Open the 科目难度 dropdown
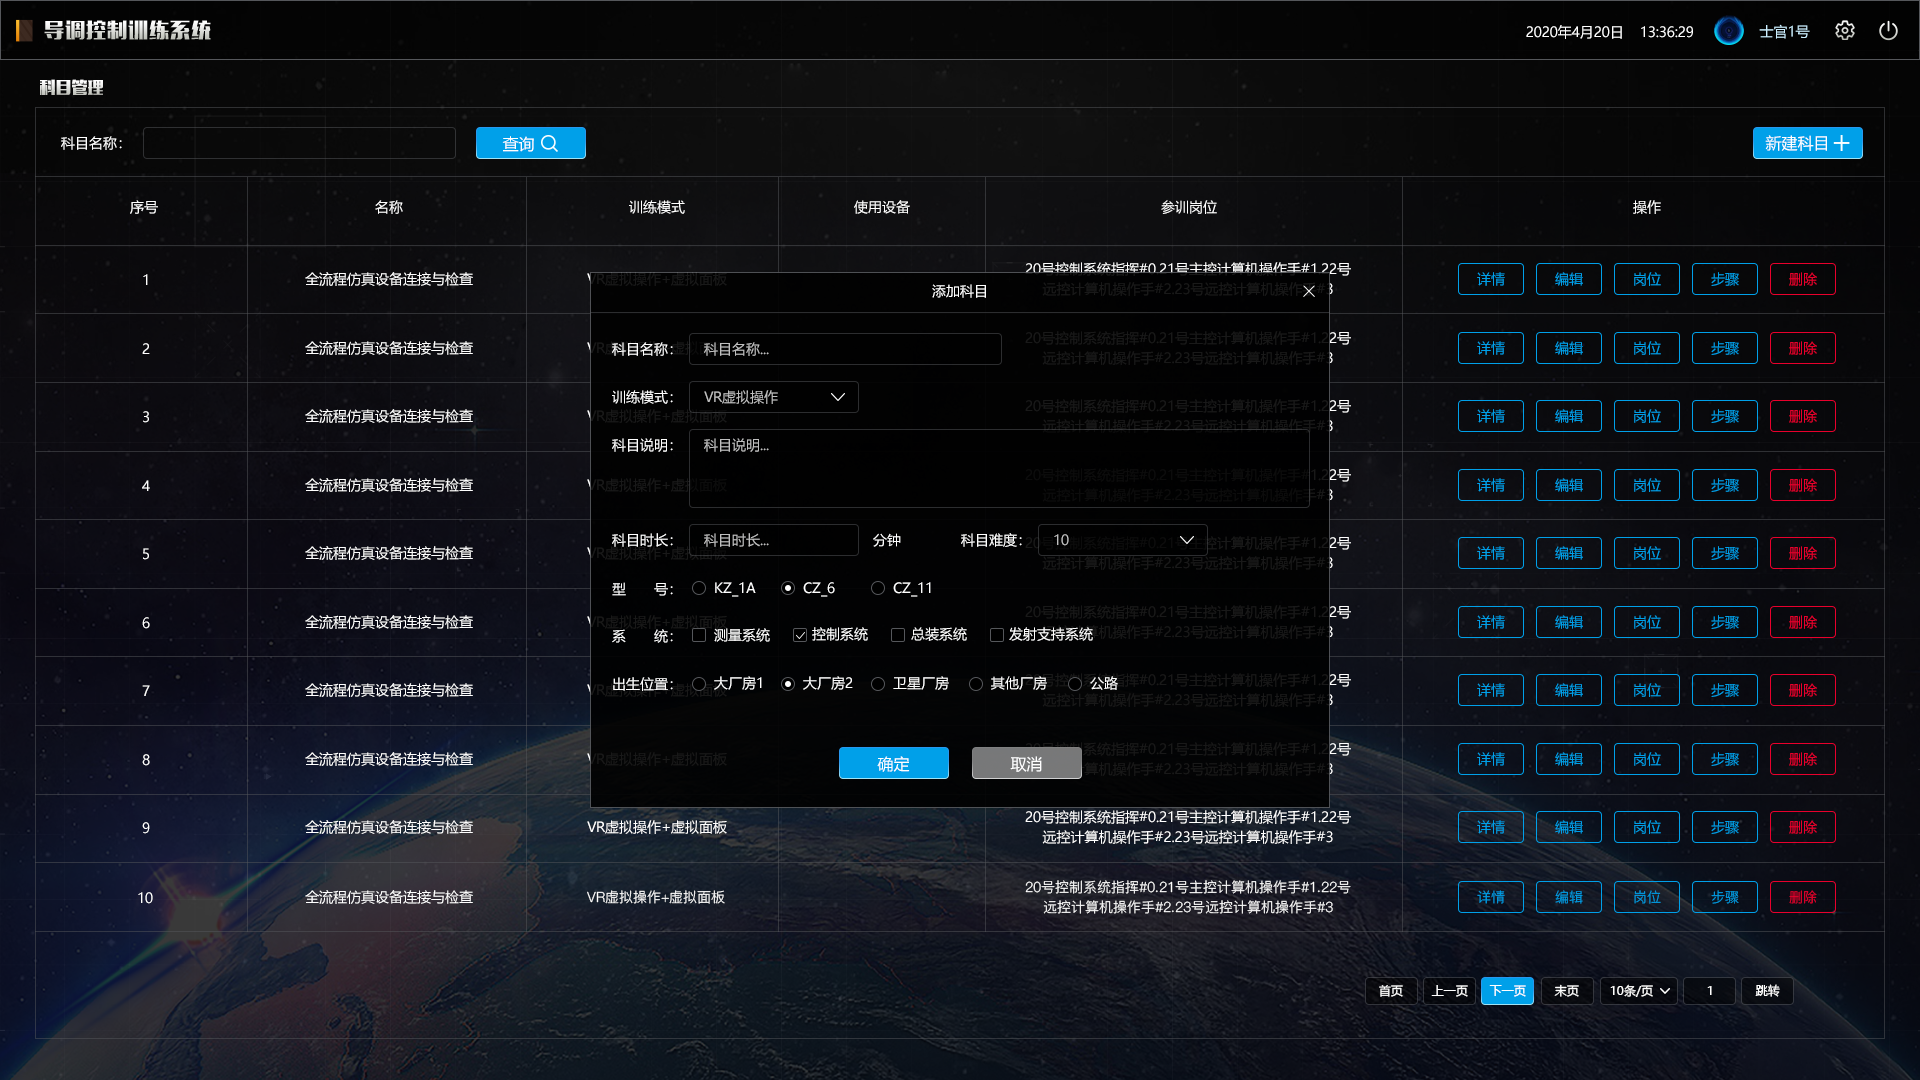 [x=1122, y=540]
